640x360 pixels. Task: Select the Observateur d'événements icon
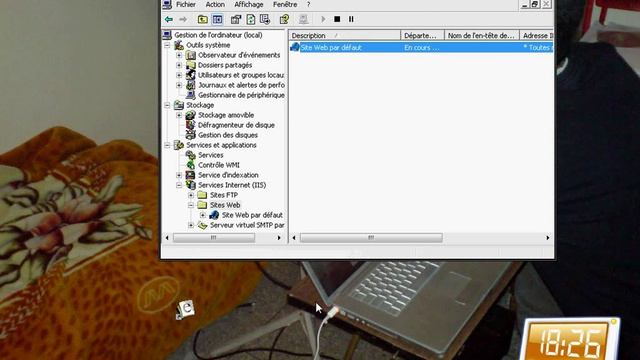pyautogui.click(x=191, y=55)
